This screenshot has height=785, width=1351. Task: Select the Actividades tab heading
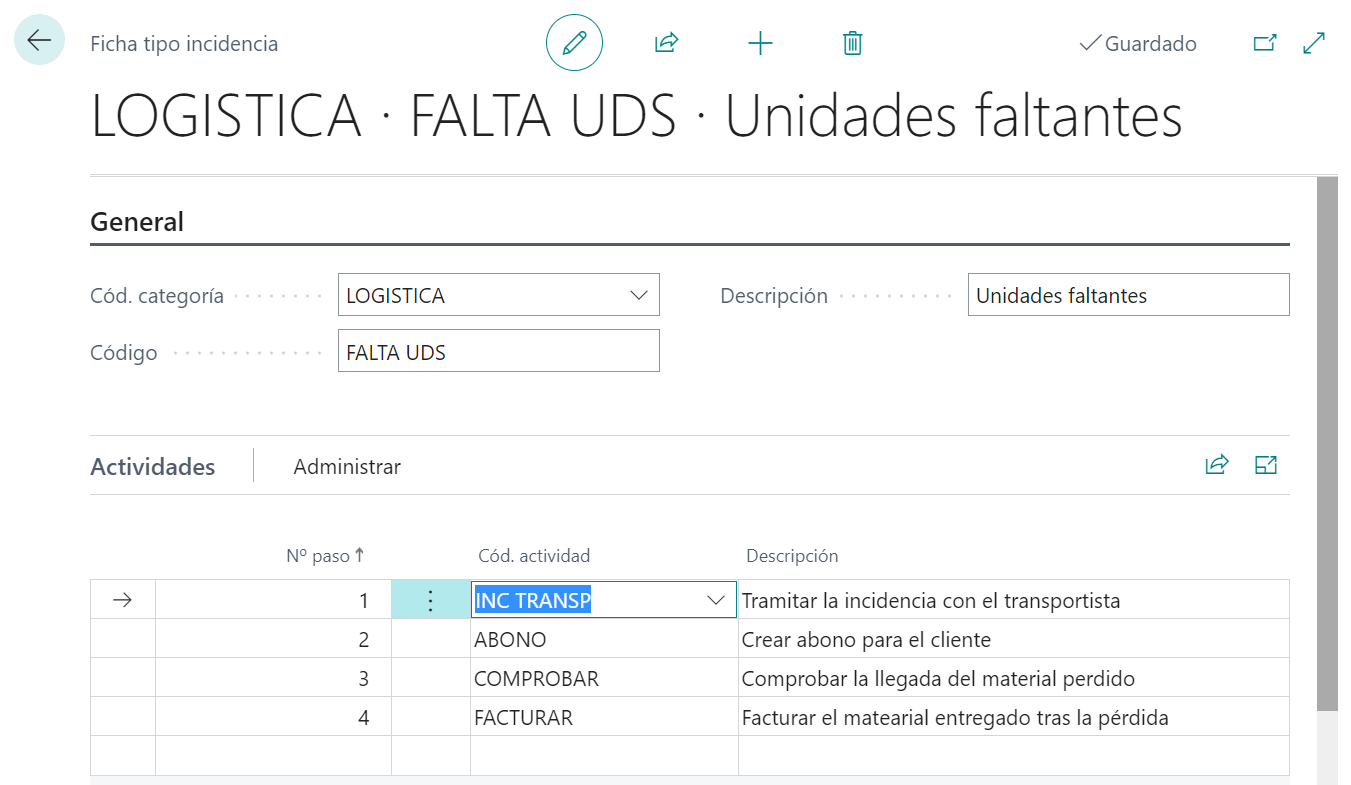click(x=153, y=467)
